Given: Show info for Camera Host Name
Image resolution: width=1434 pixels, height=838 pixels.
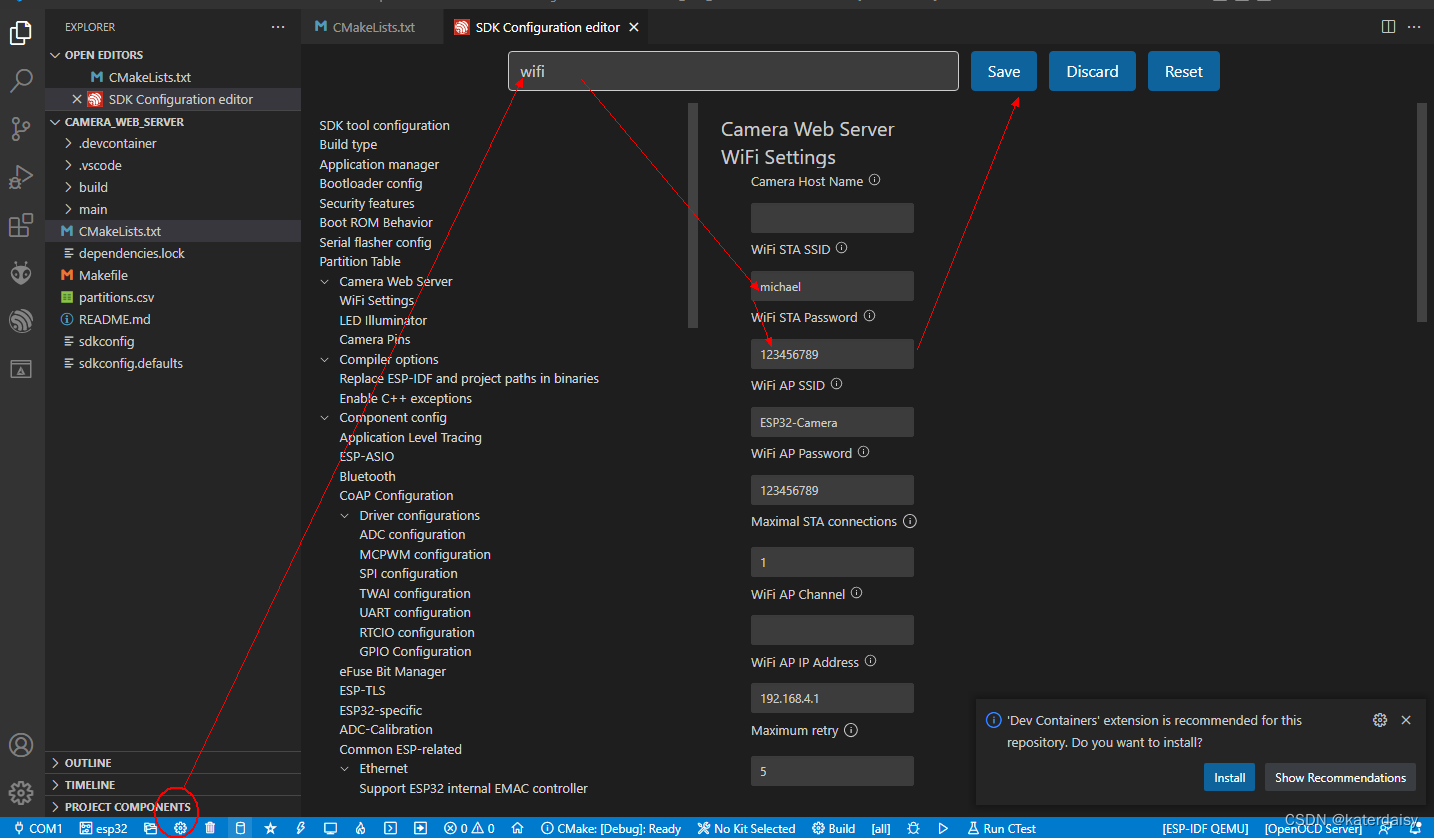Looking at the screenshot, I should [x=874, y=181].
